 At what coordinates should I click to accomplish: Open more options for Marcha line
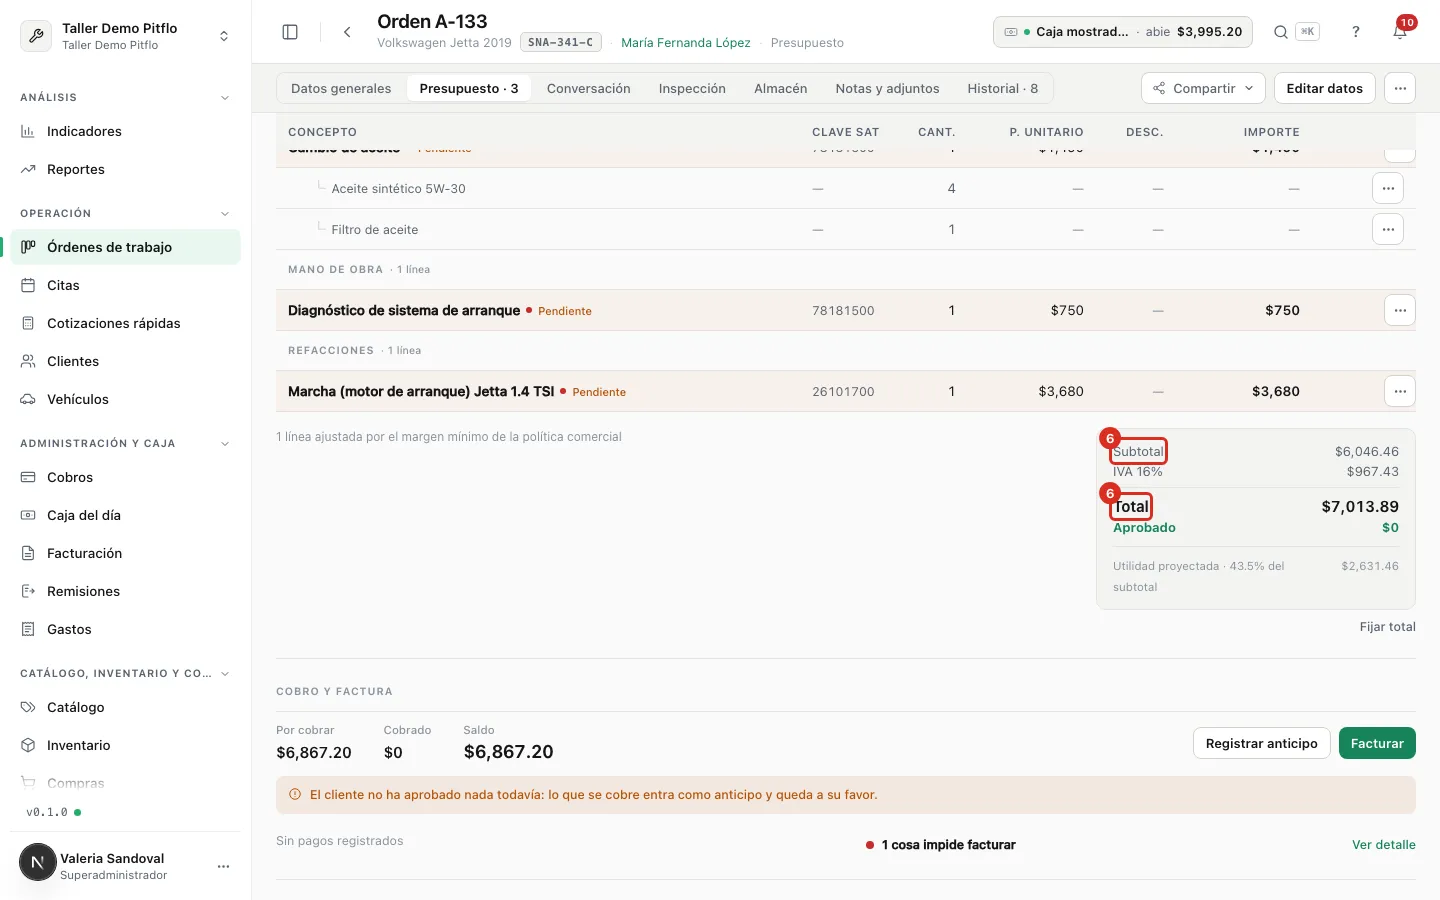1400,391
